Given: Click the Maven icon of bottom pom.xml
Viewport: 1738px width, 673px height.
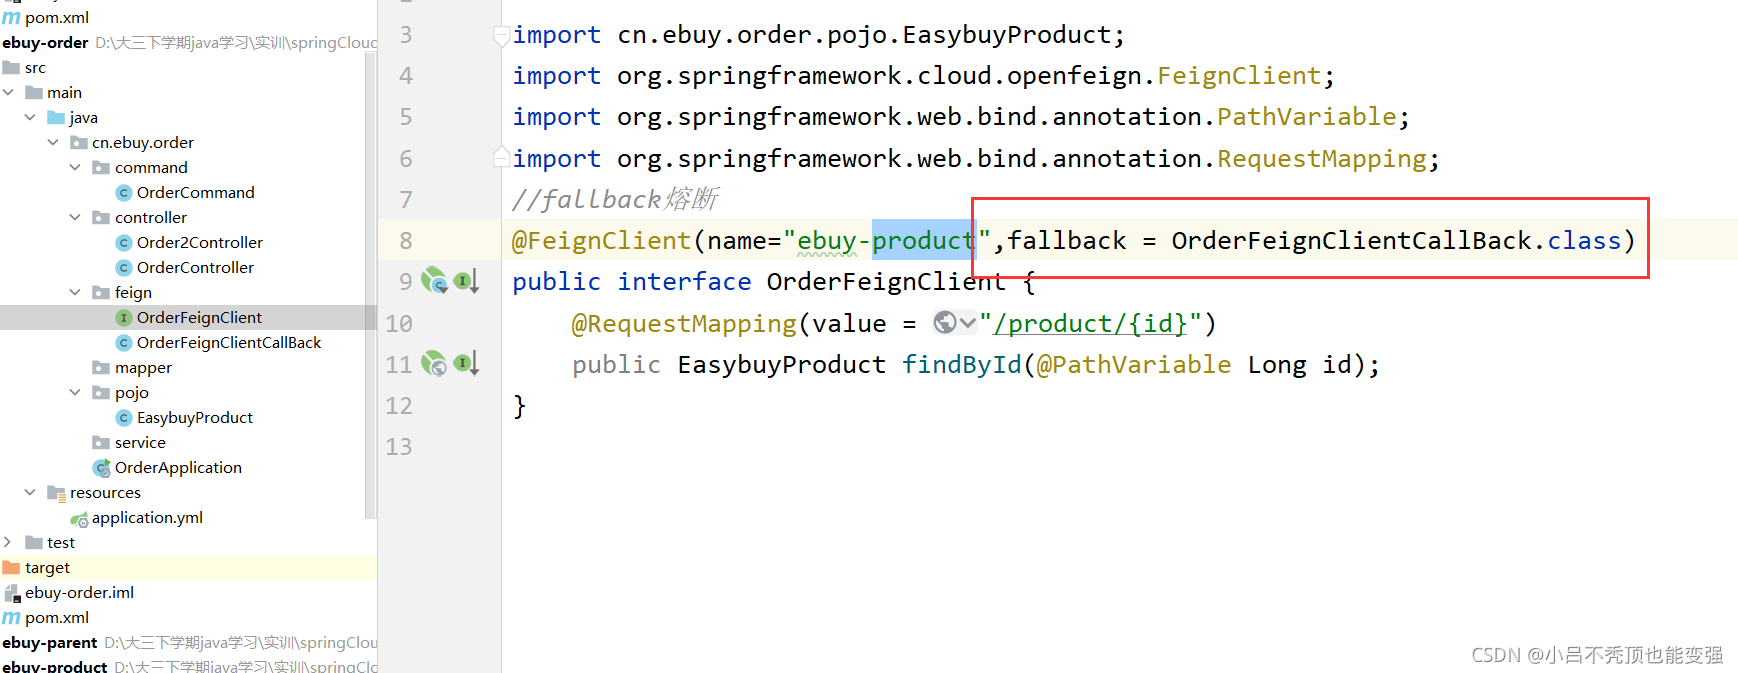Looking at the screenshot, I should tap(11, 618).
